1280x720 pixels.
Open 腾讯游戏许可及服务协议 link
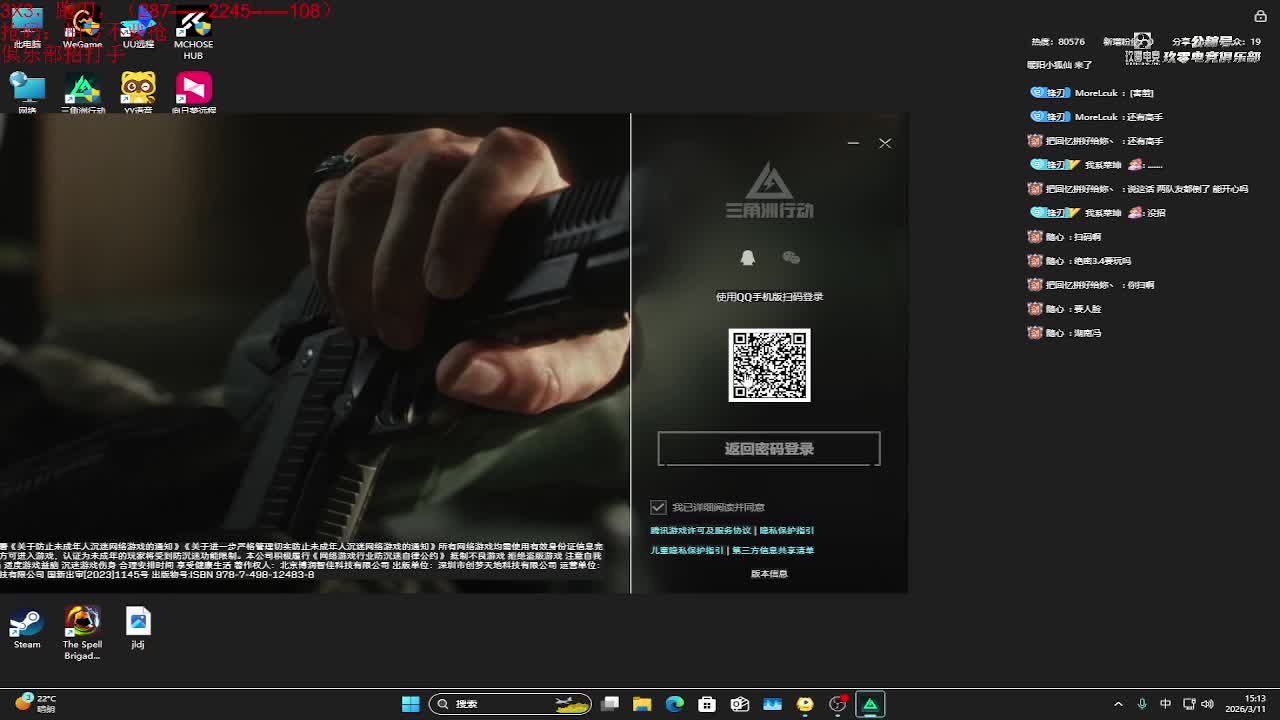[700, 531]
